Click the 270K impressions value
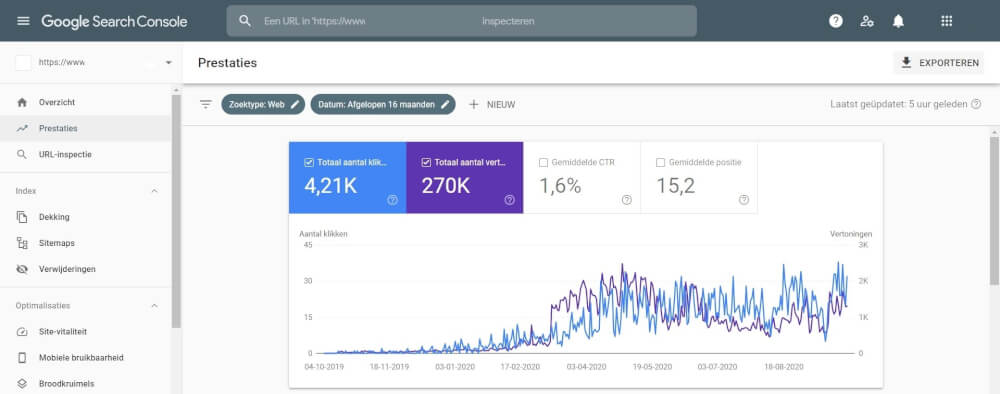This screenshot has height=394, width=1000. [x=446, y=186]
